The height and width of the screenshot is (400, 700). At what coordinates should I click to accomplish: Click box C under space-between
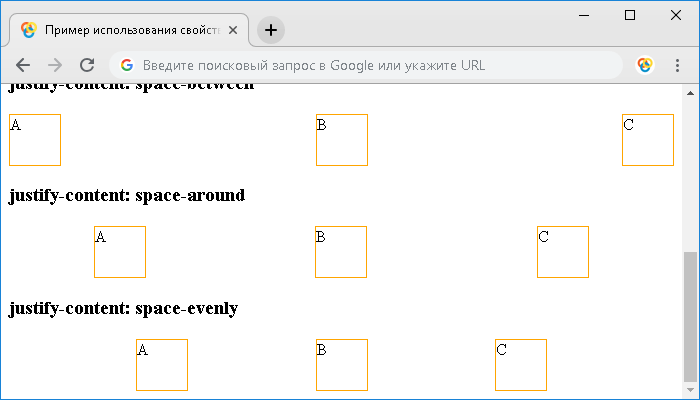(648, 140)
